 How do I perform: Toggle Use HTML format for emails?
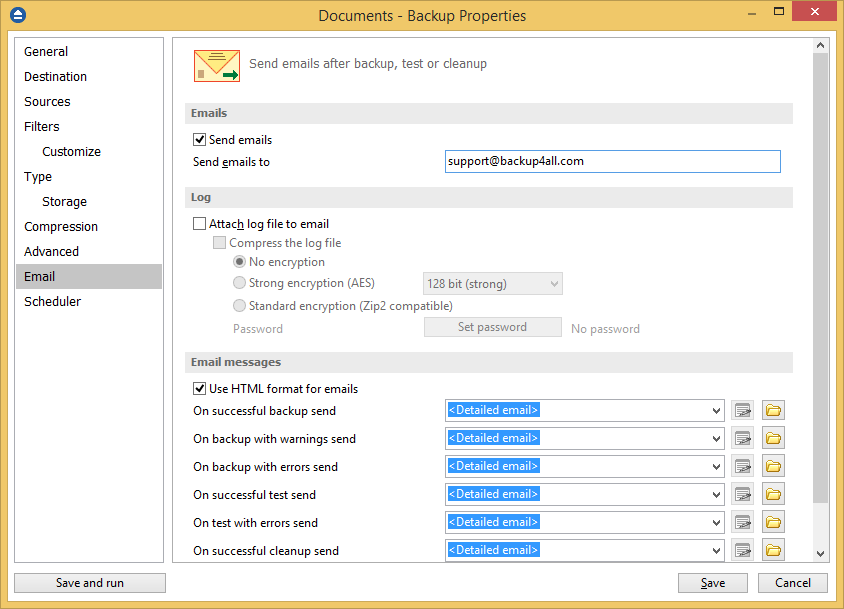(199, 389)
